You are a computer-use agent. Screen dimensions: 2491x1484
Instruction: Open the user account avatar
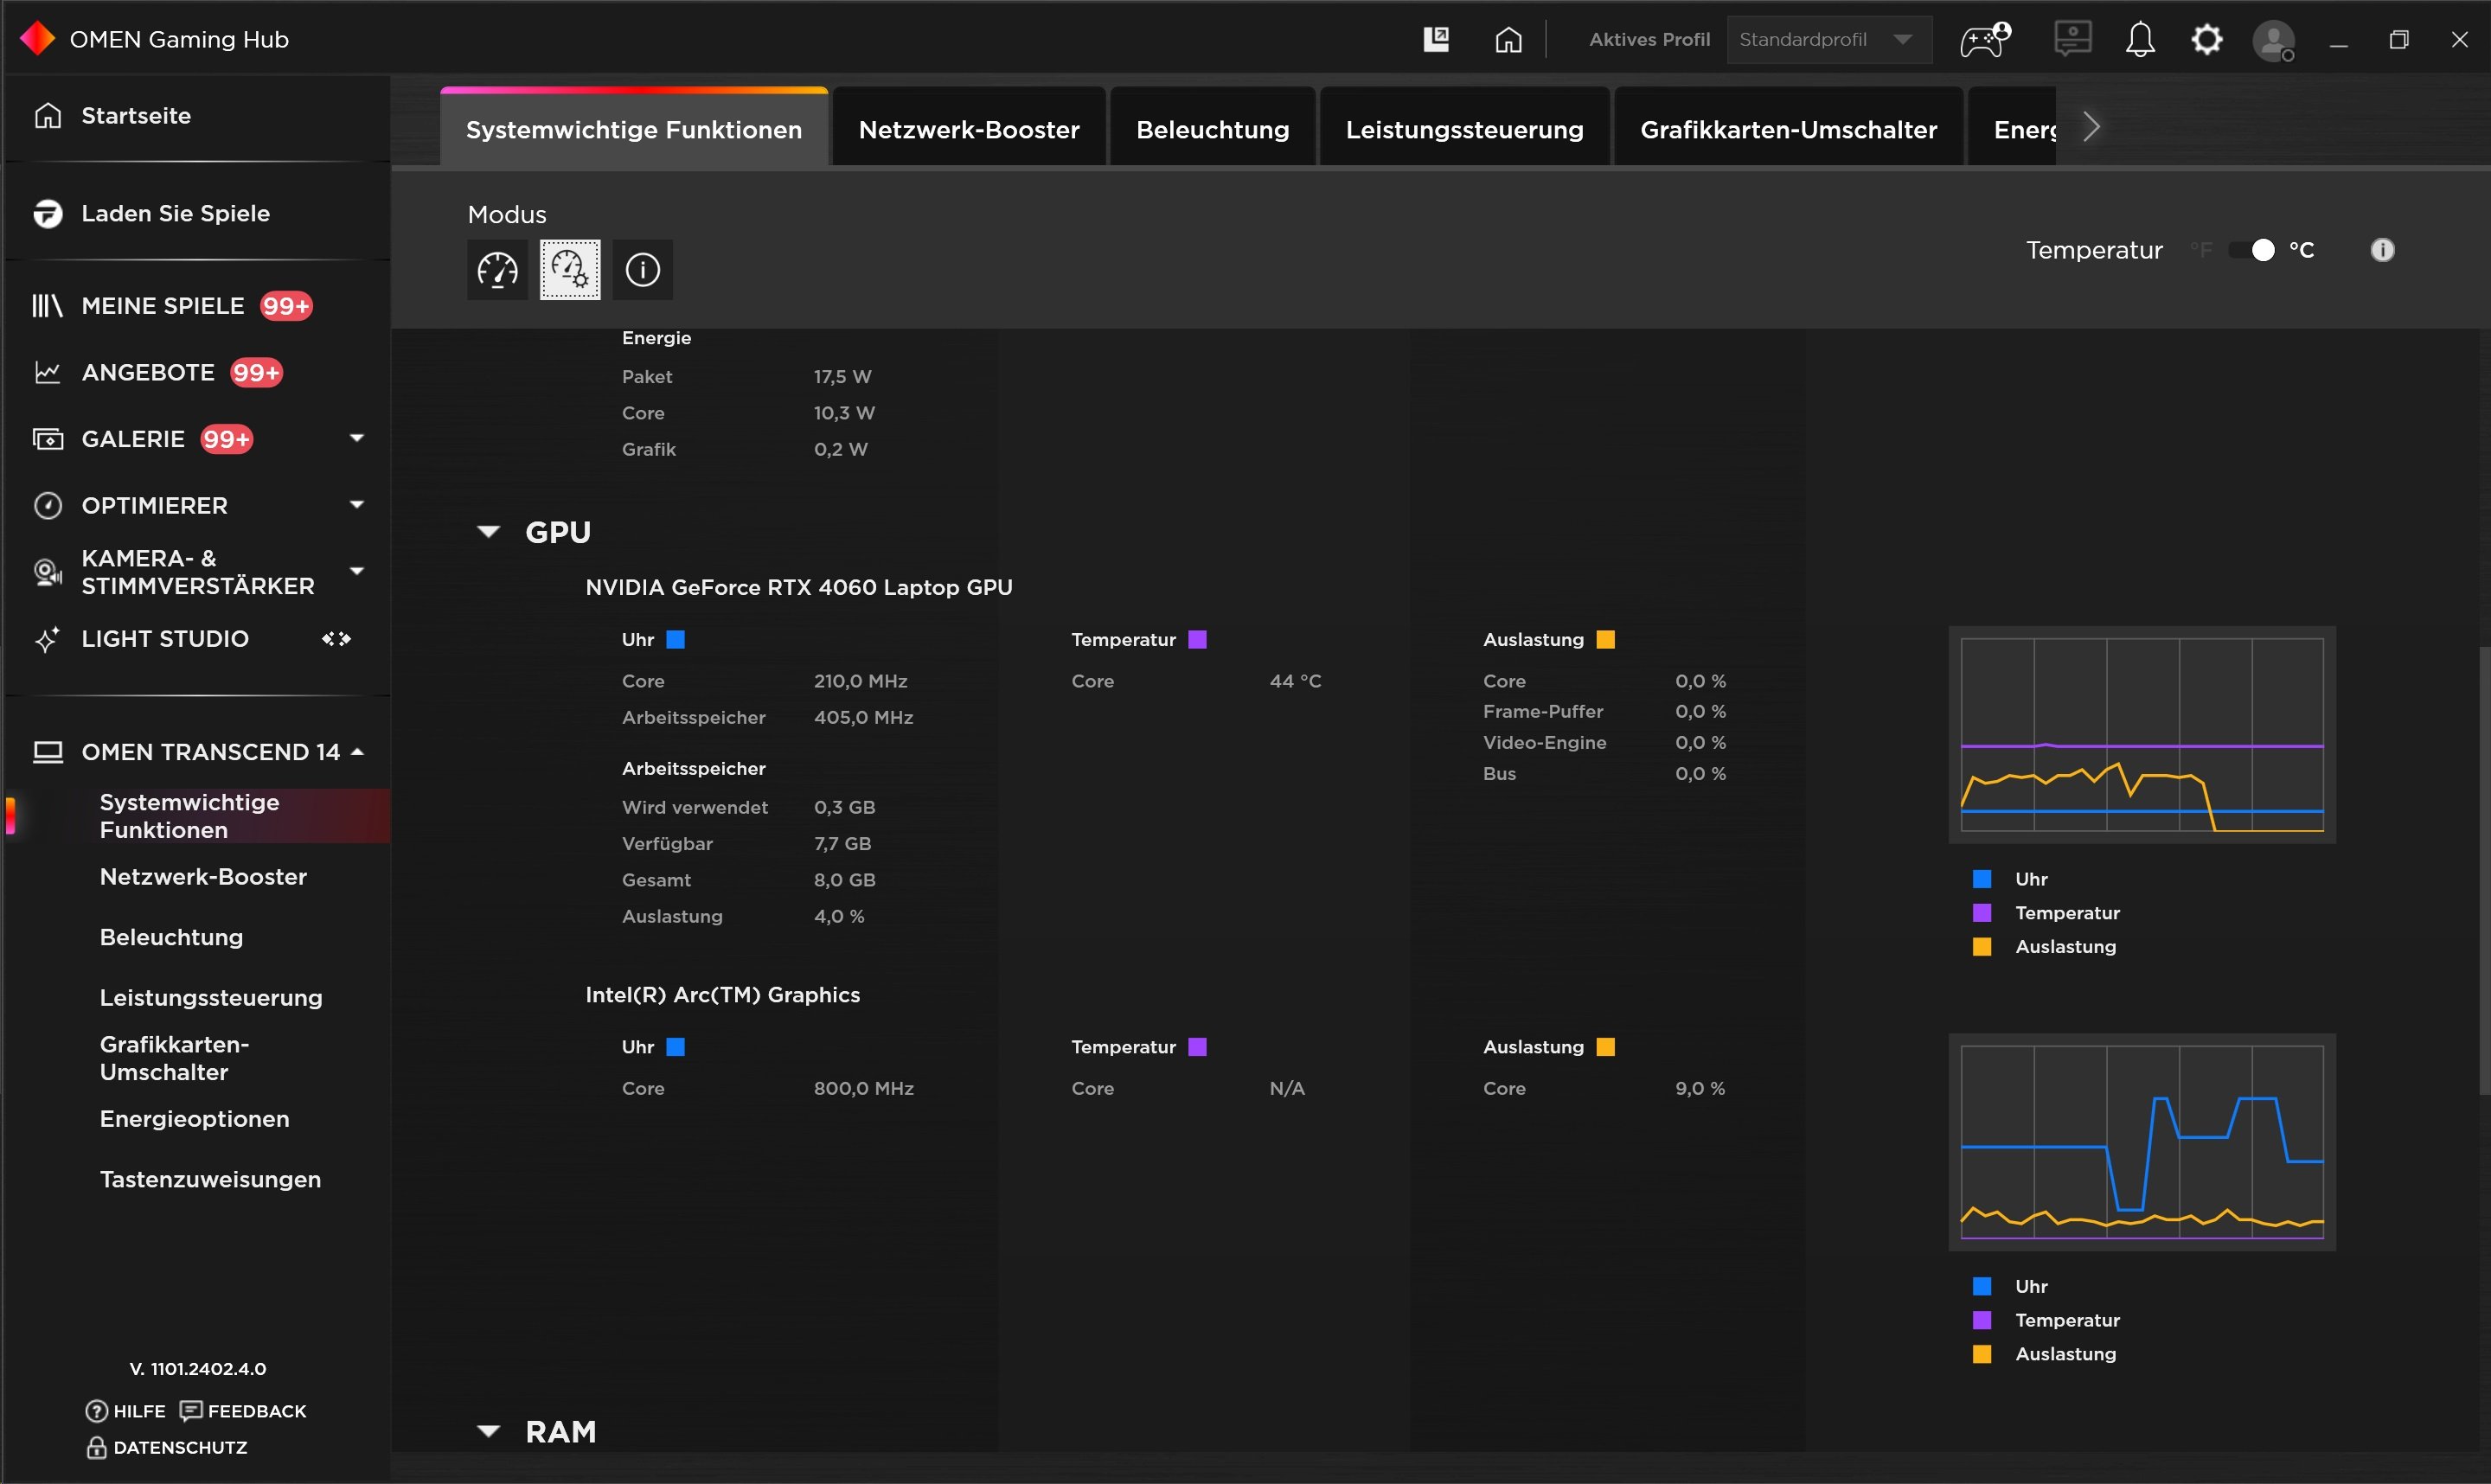(x=2273, y=41)
